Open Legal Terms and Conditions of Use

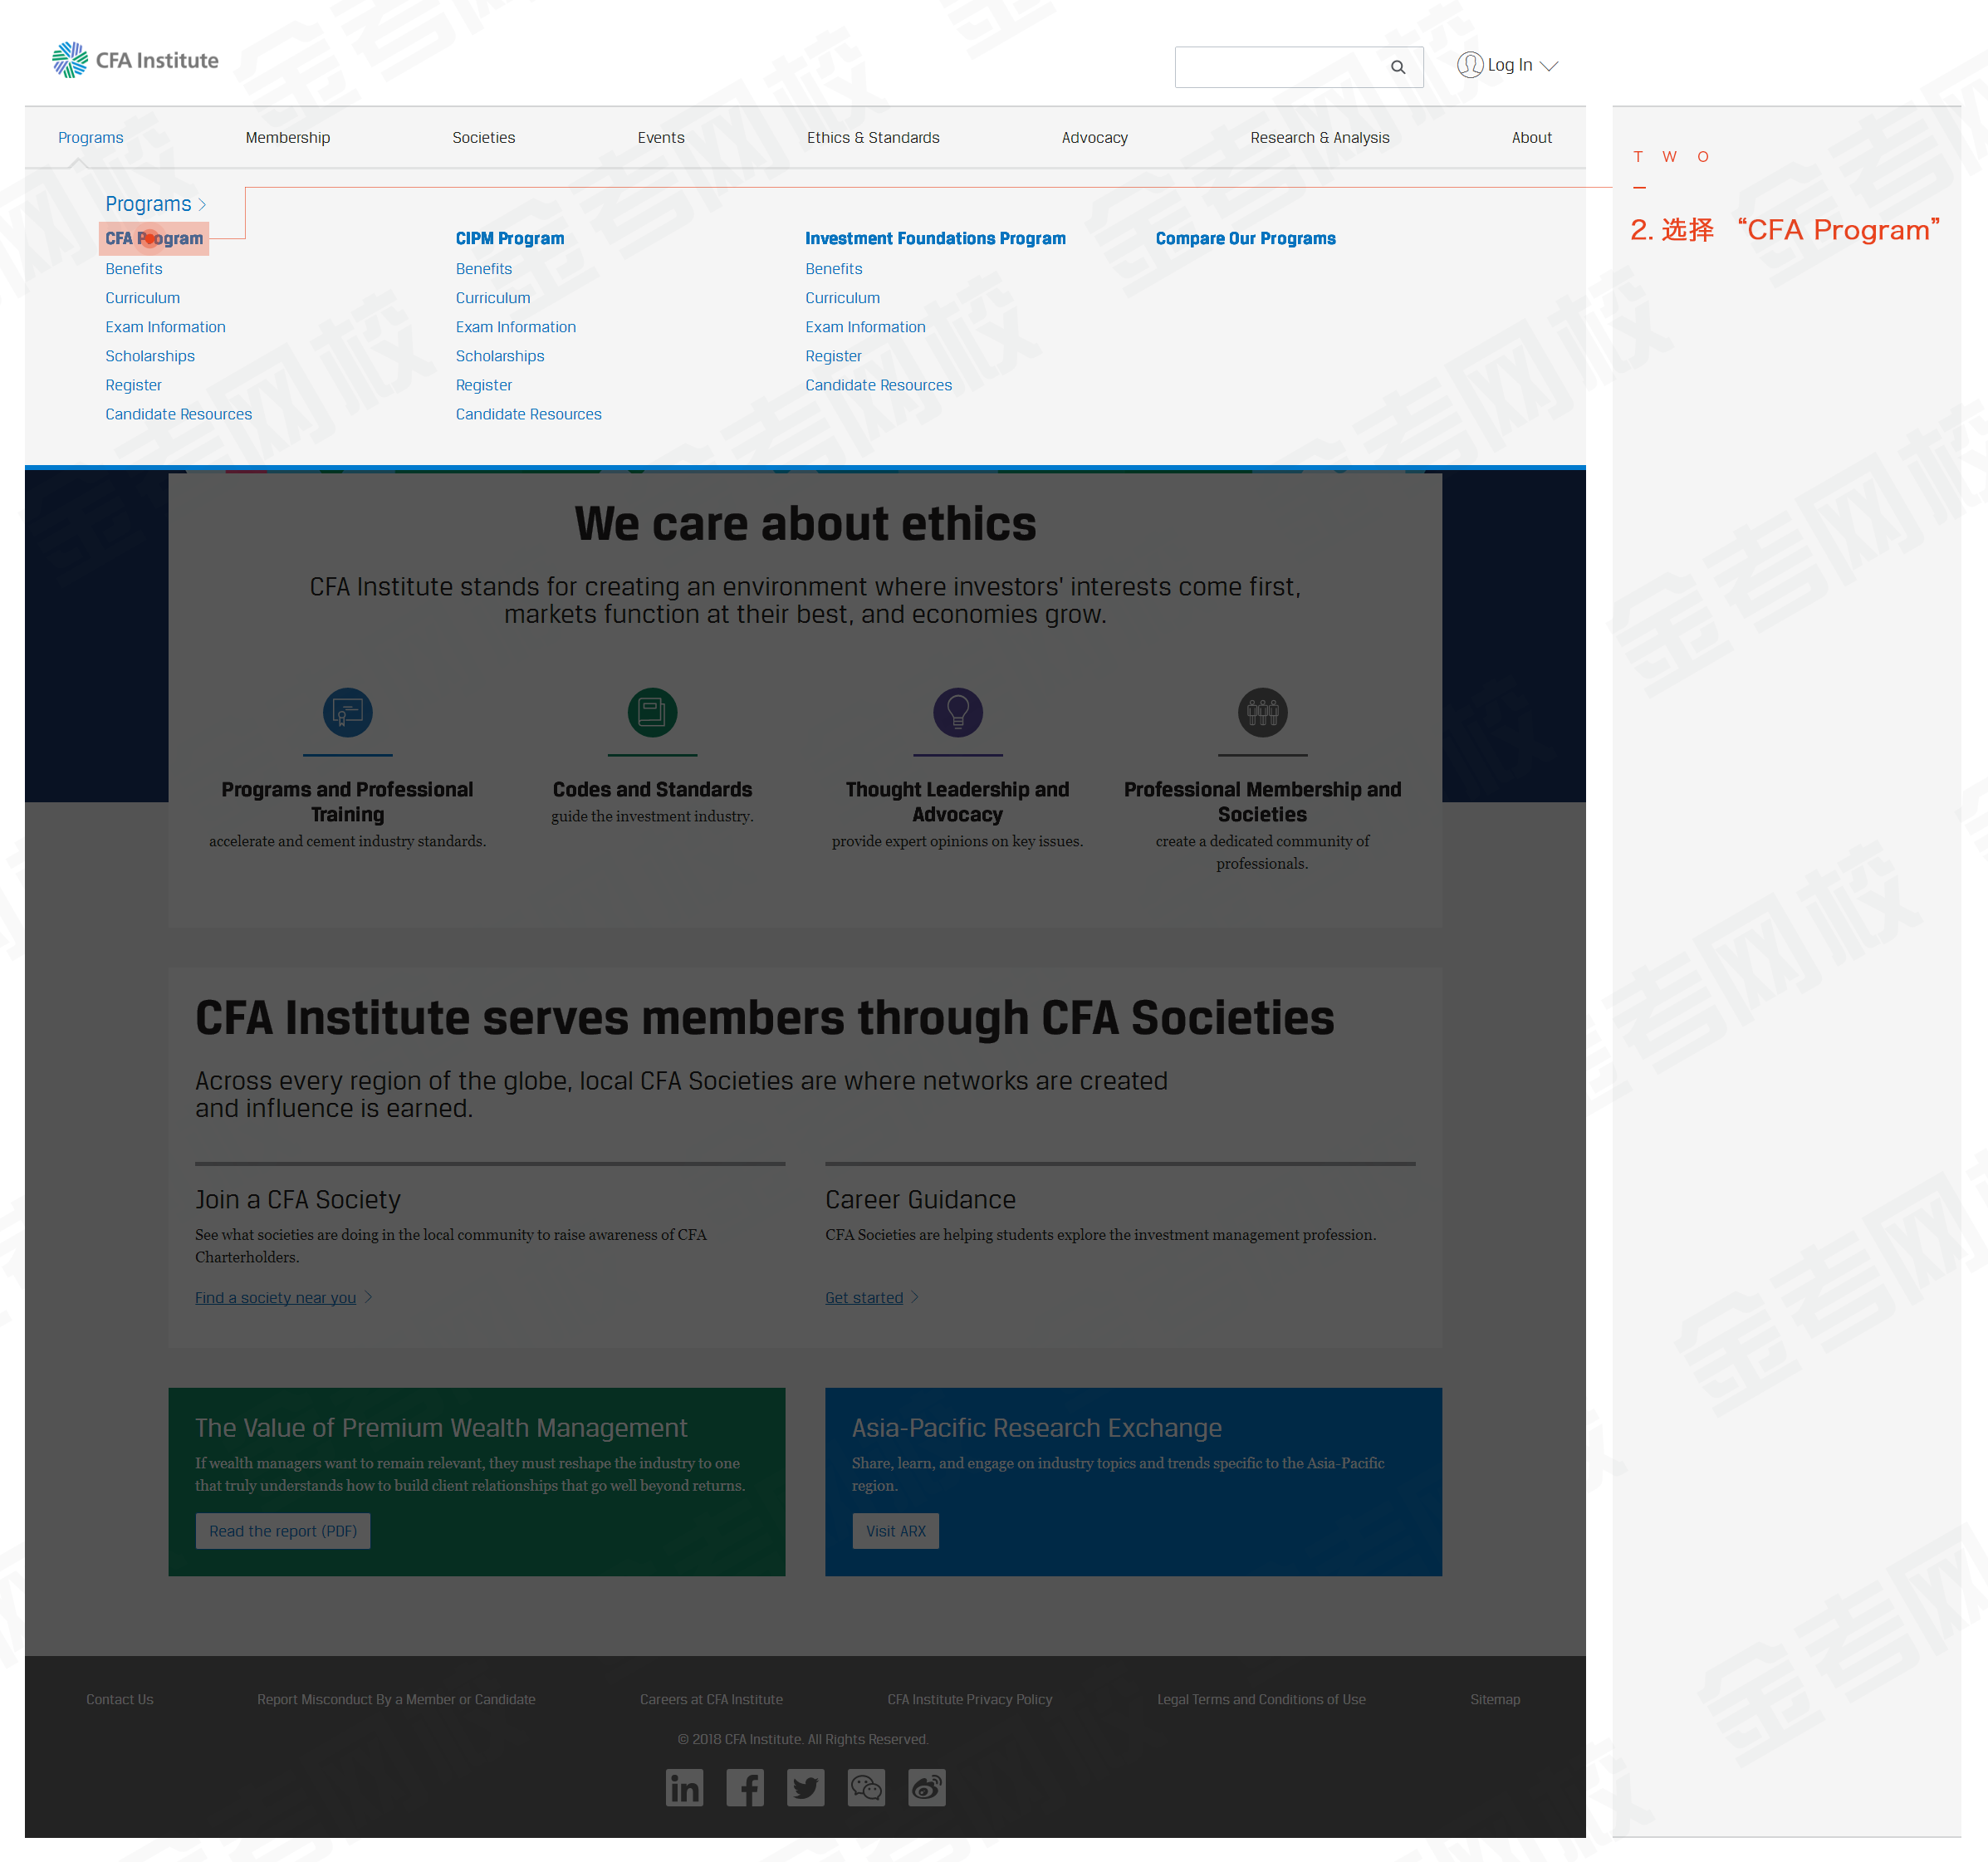tap(1262, 1698)
